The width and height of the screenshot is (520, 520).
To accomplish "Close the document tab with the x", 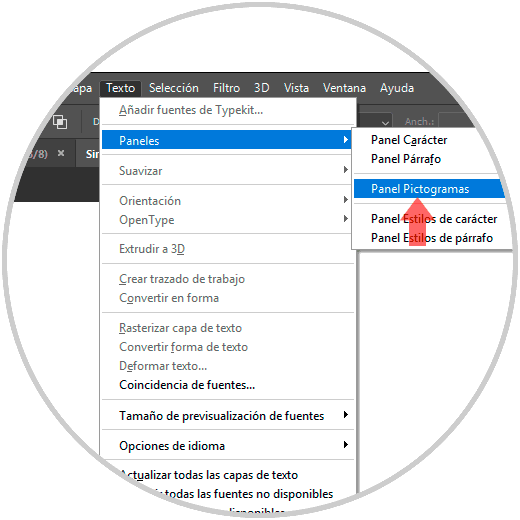I will tap(61, 153).
